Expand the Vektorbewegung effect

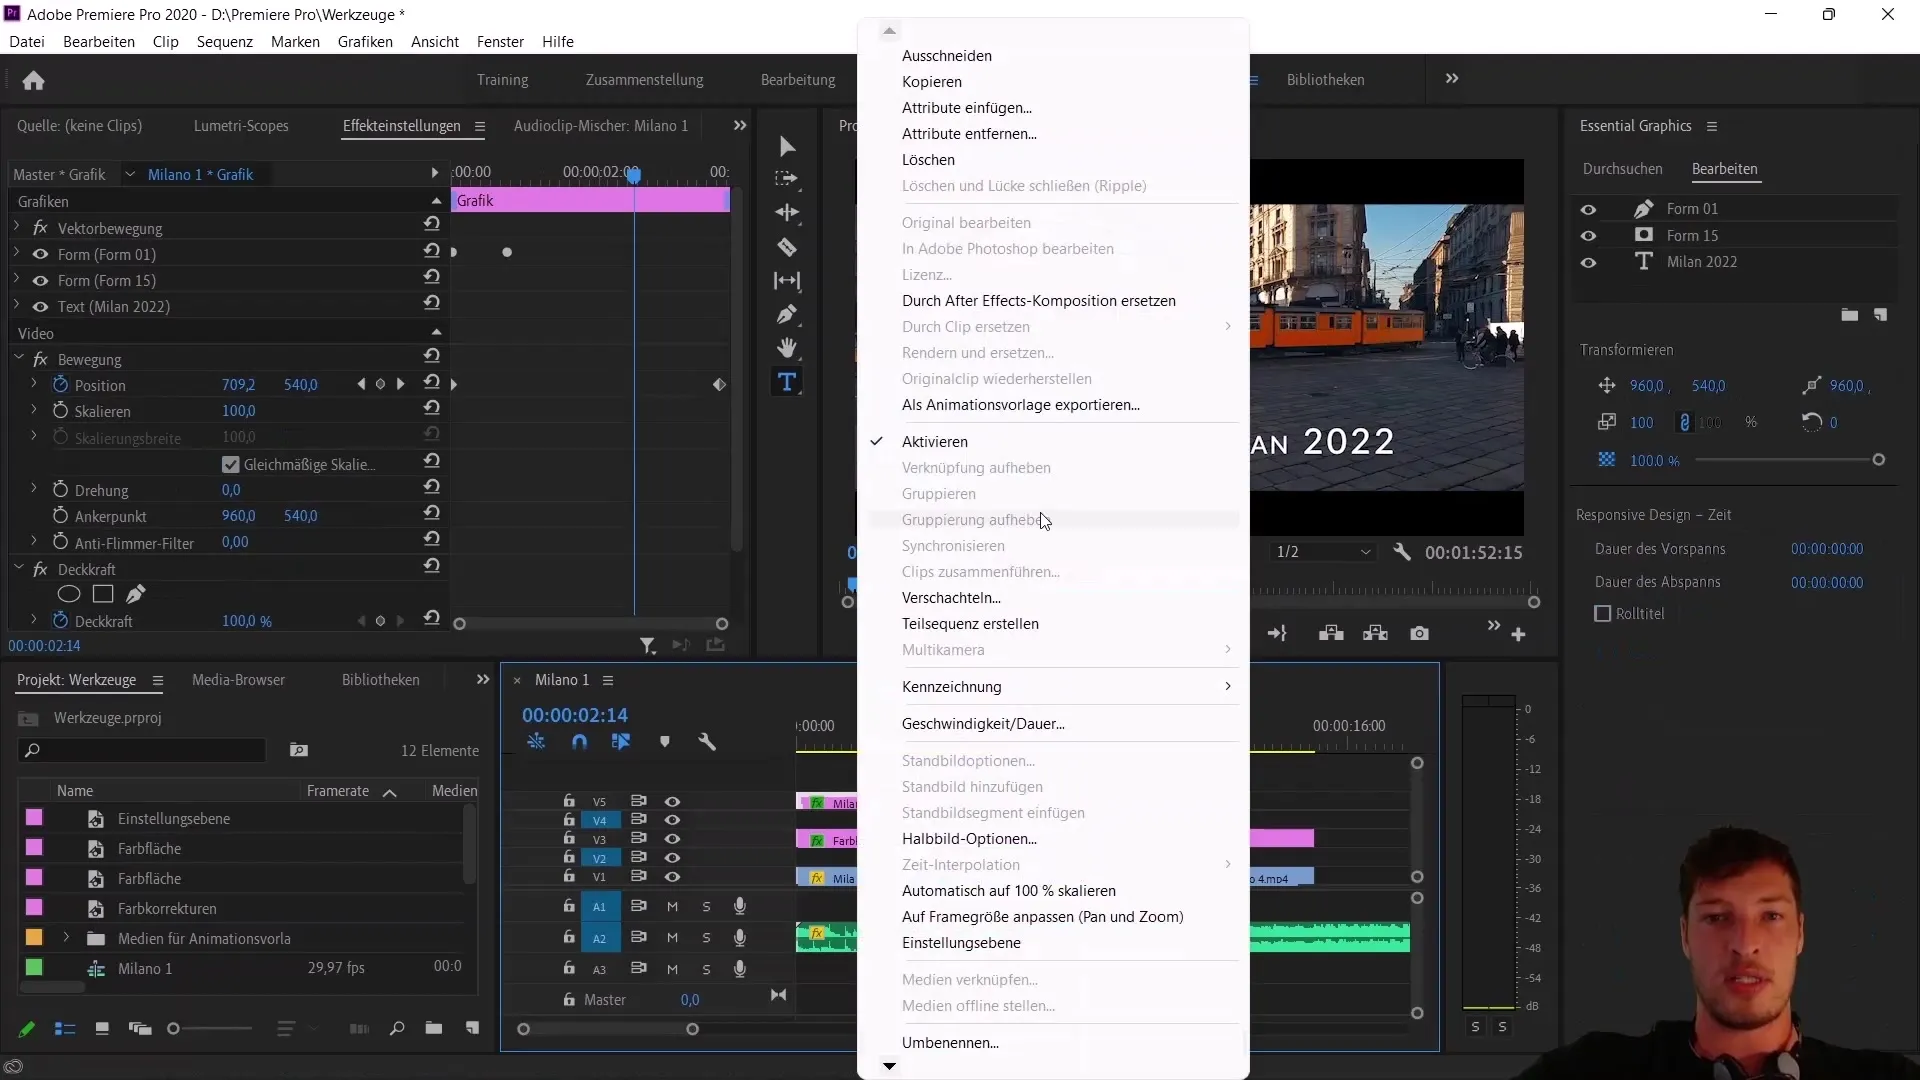pyautogui.click(x=17, y=228)
